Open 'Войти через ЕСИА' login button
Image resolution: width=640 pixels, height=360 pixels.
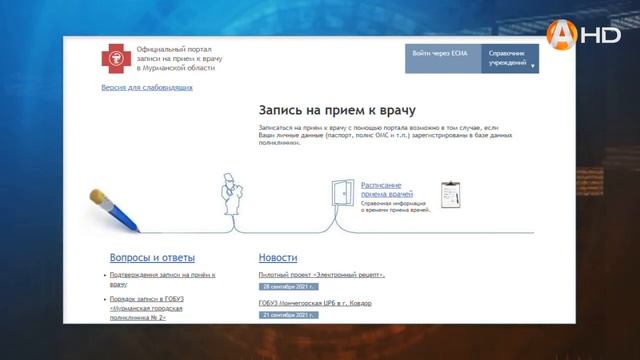click(443, 58)
